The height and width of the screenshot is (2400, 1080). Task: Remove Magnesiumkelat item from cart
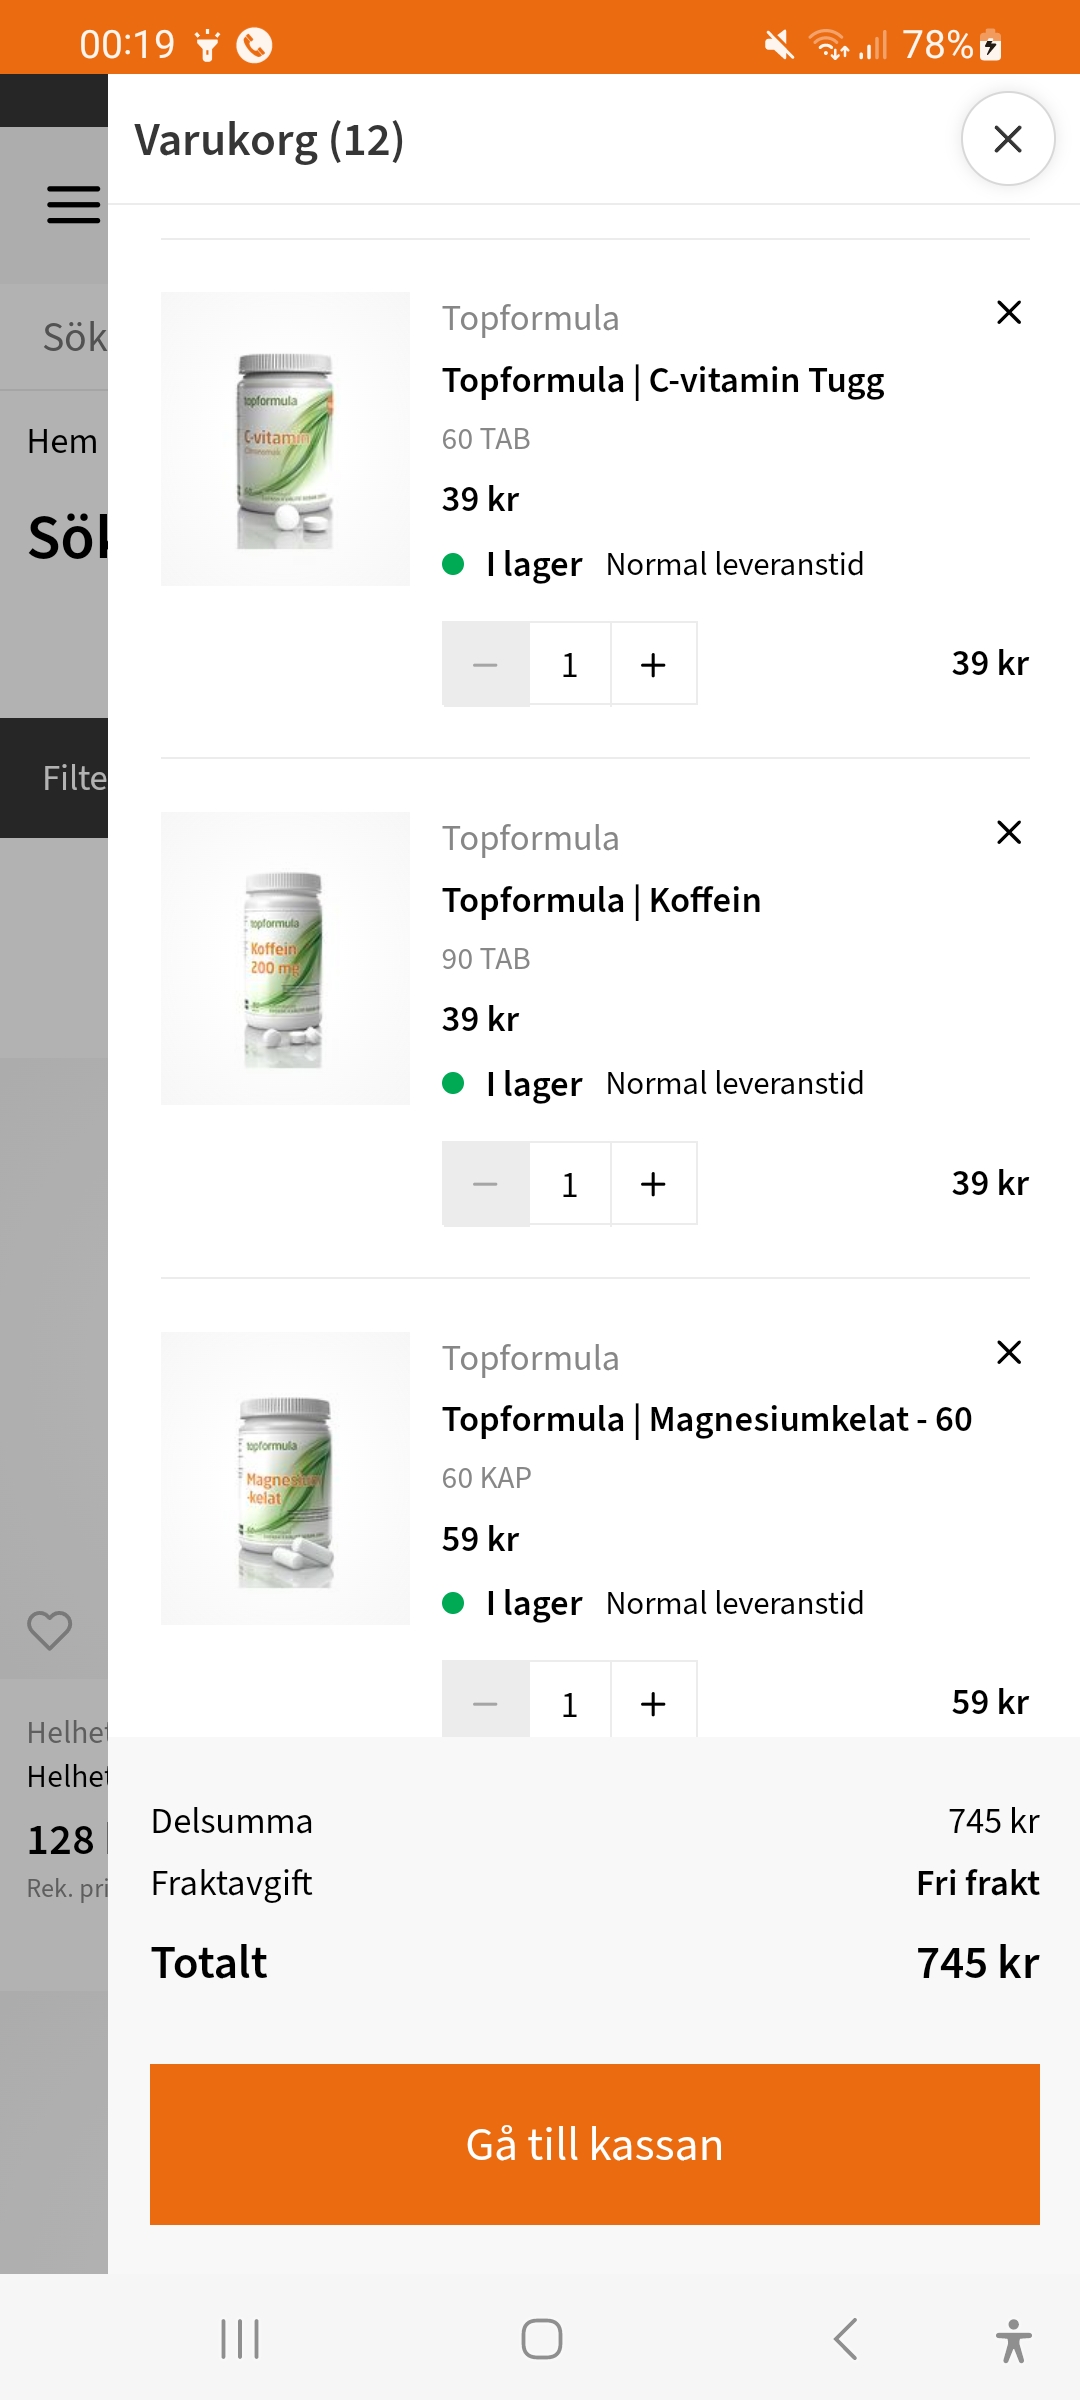[x=1009, y=1352]
